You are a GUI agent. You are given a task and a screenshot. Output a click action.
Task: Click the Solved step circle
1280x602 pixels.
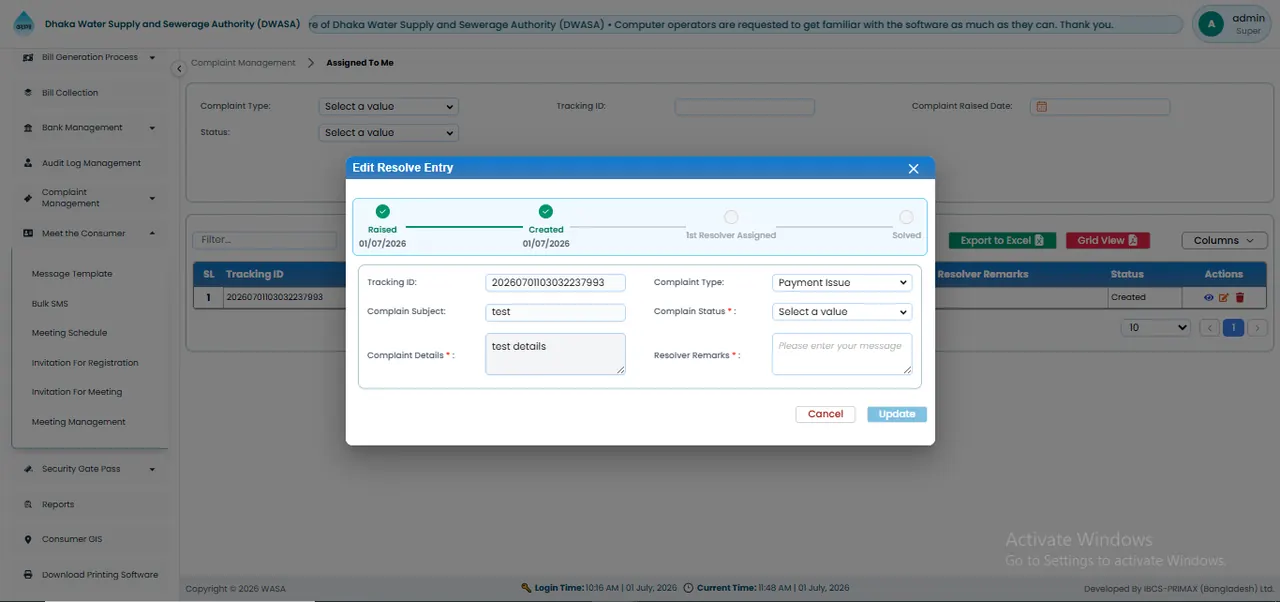pyautogui.click(x=906, y=217)
